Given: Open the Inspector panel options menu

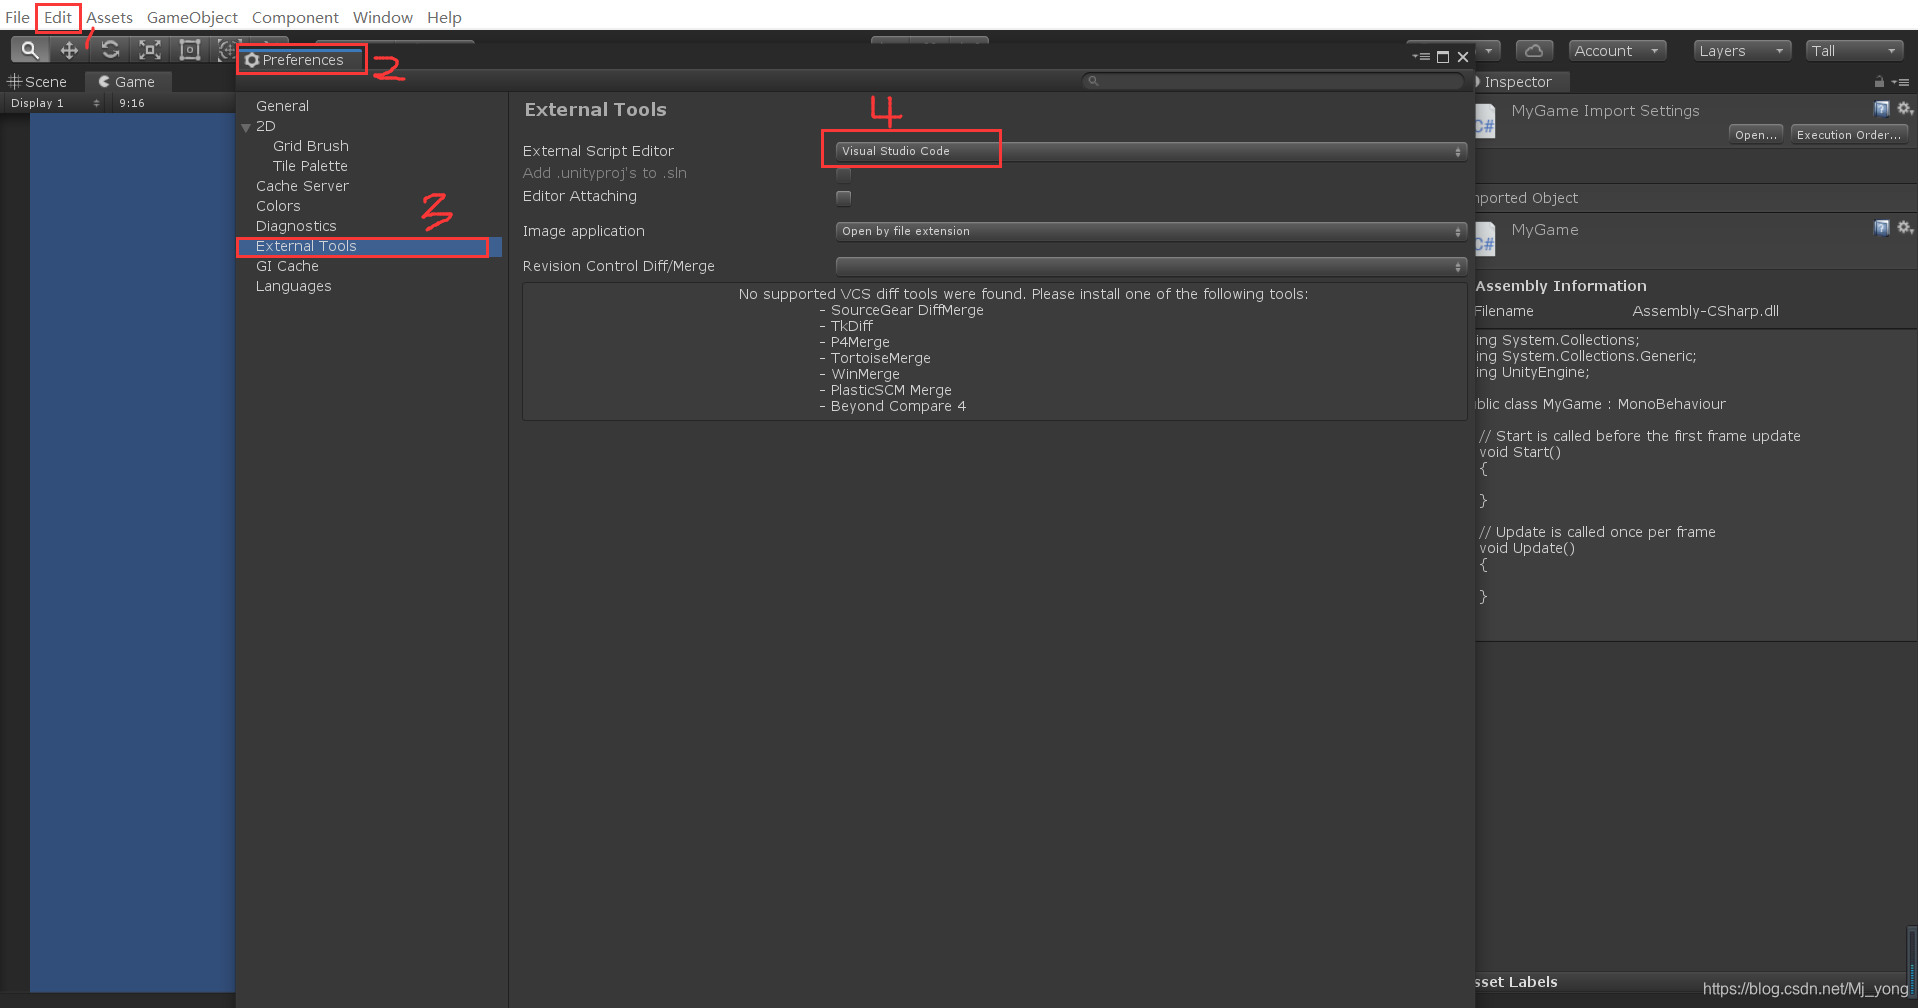Looking at the screenshot, I should [x=1901, y=82].
